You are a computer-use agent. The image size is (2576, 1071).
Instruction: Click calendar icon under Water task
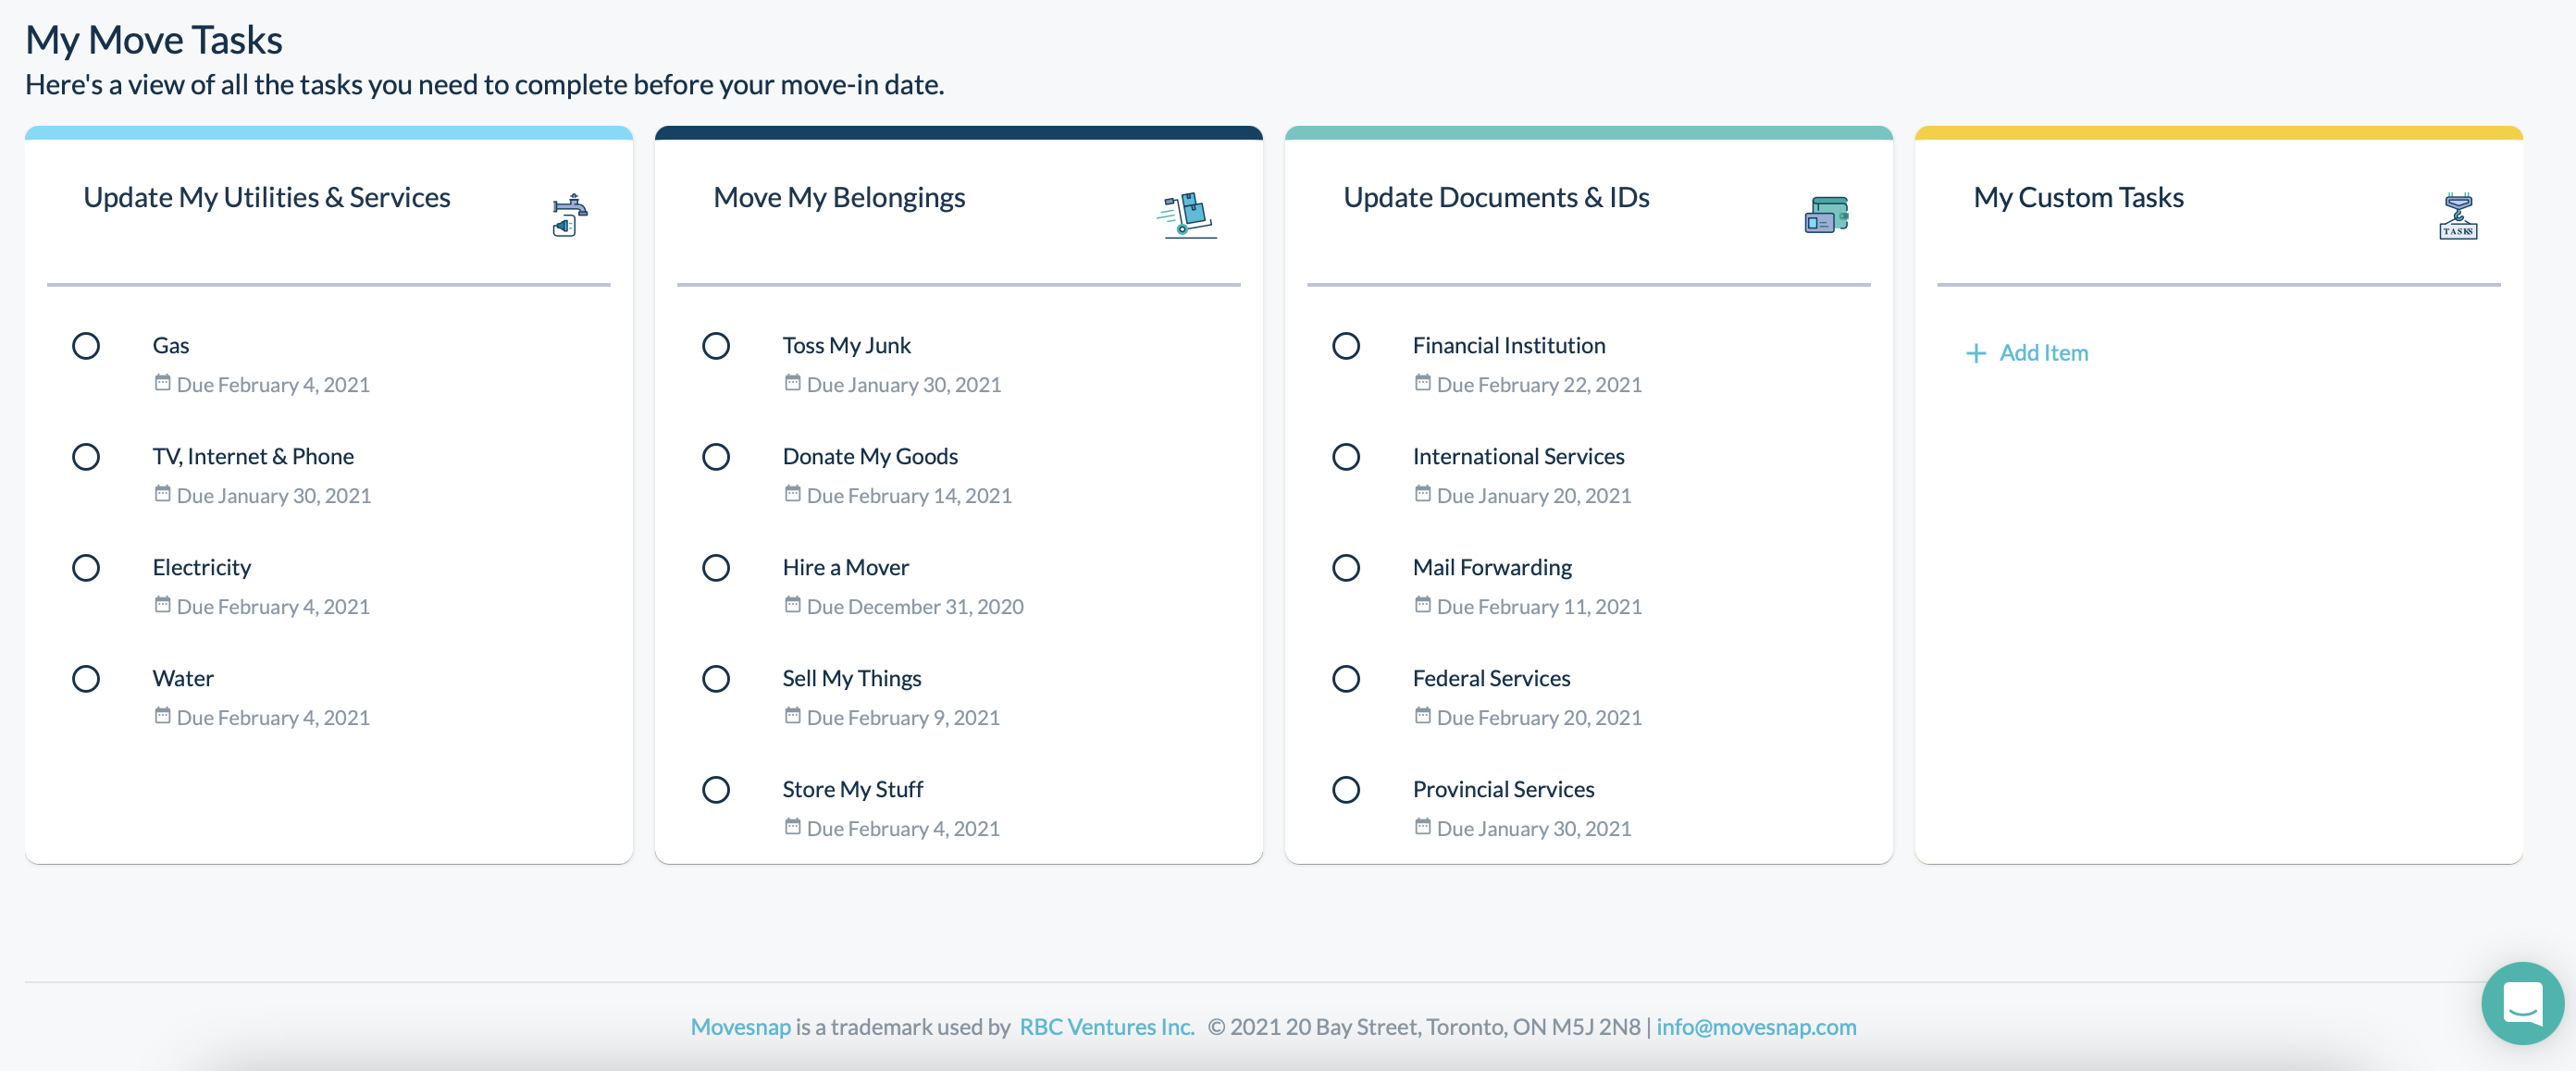coord(162,716)
